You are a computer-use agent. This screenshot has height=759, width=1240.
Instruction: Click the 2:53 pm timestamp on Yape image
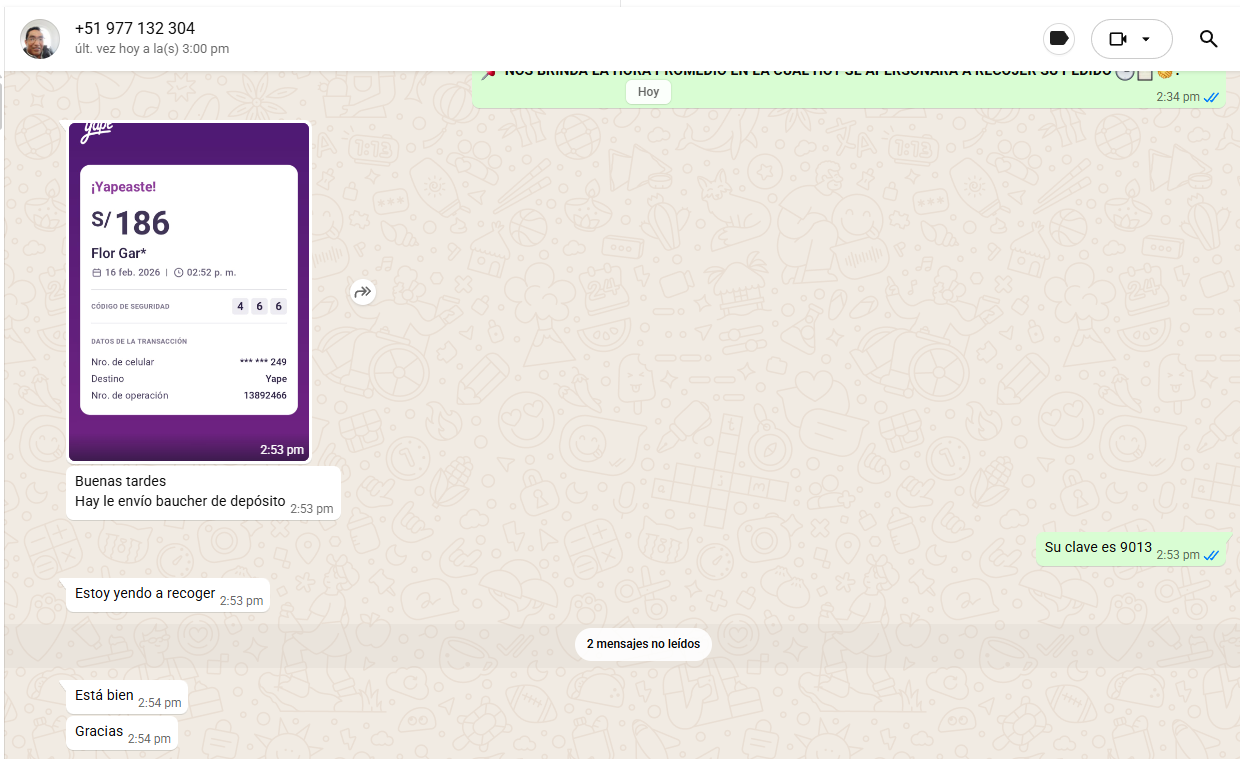pos(281,450)
